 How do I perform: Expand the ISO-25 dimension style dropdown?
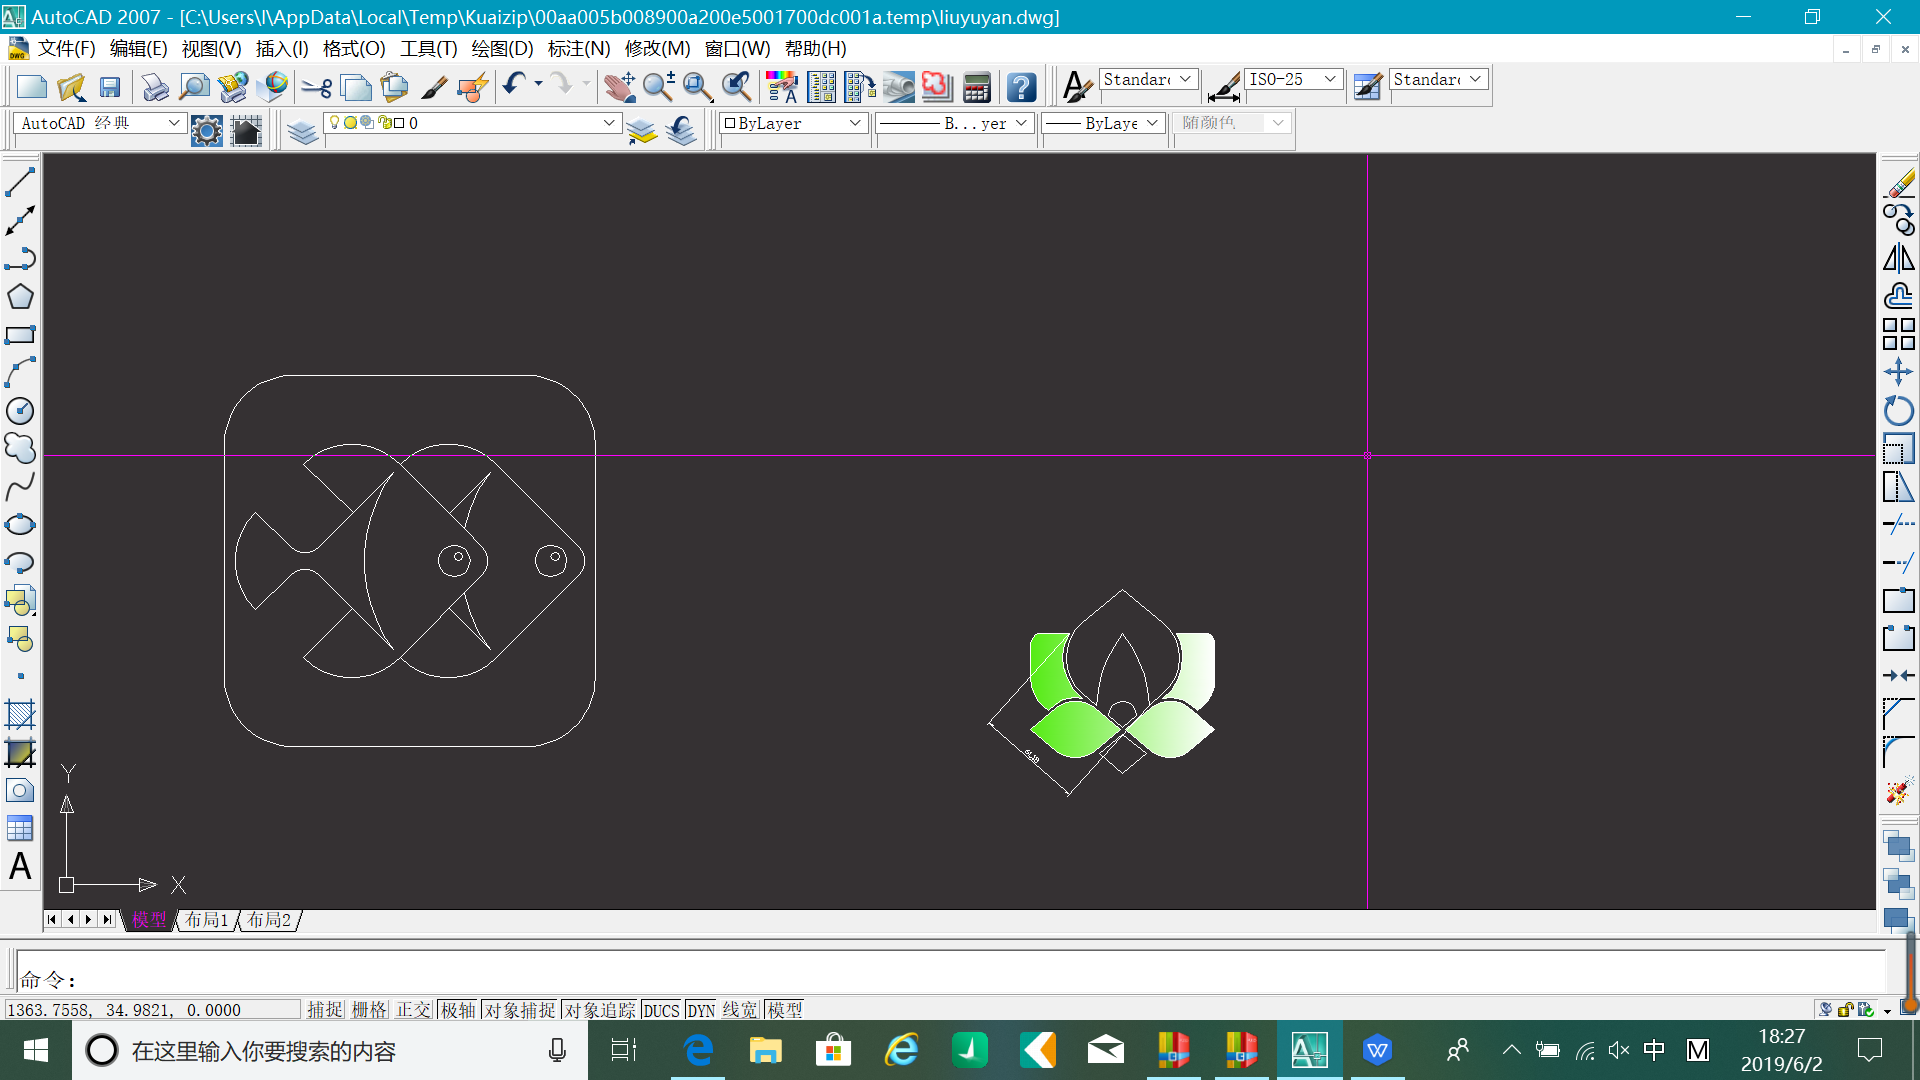tap(1330, 79)
